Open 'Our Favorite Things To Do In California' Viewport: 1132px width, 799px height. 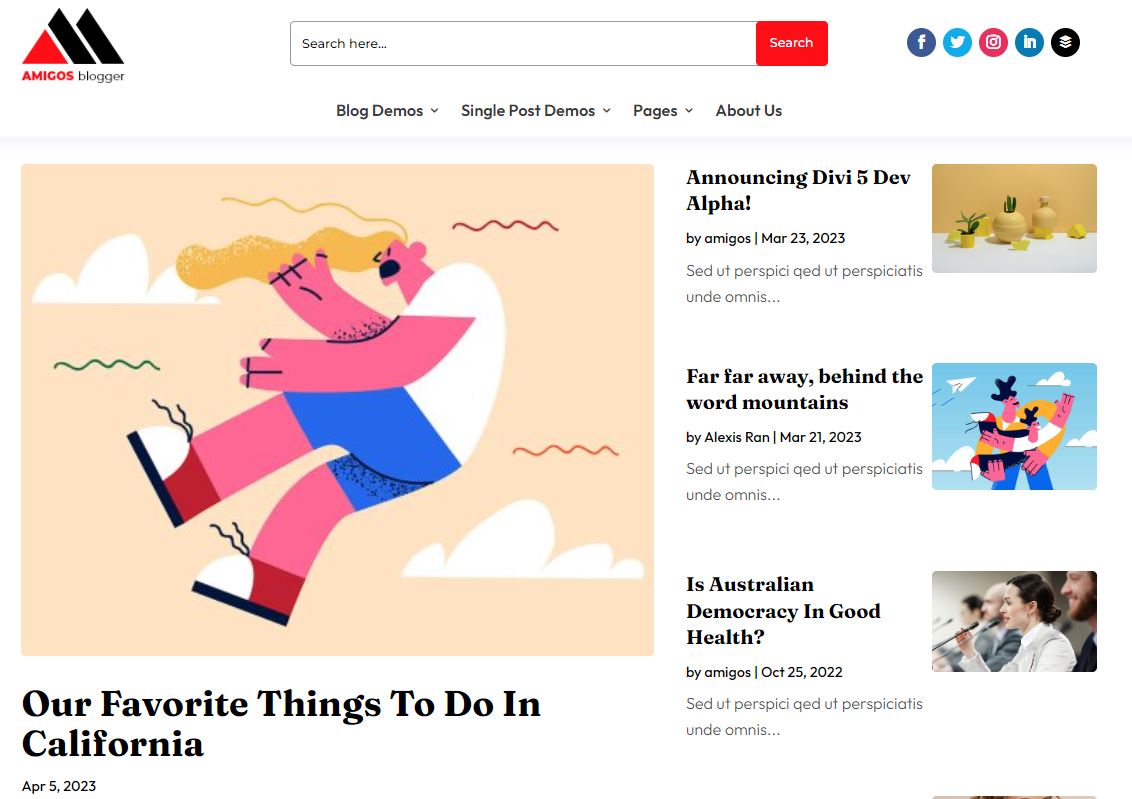click(x=281, y=723)
